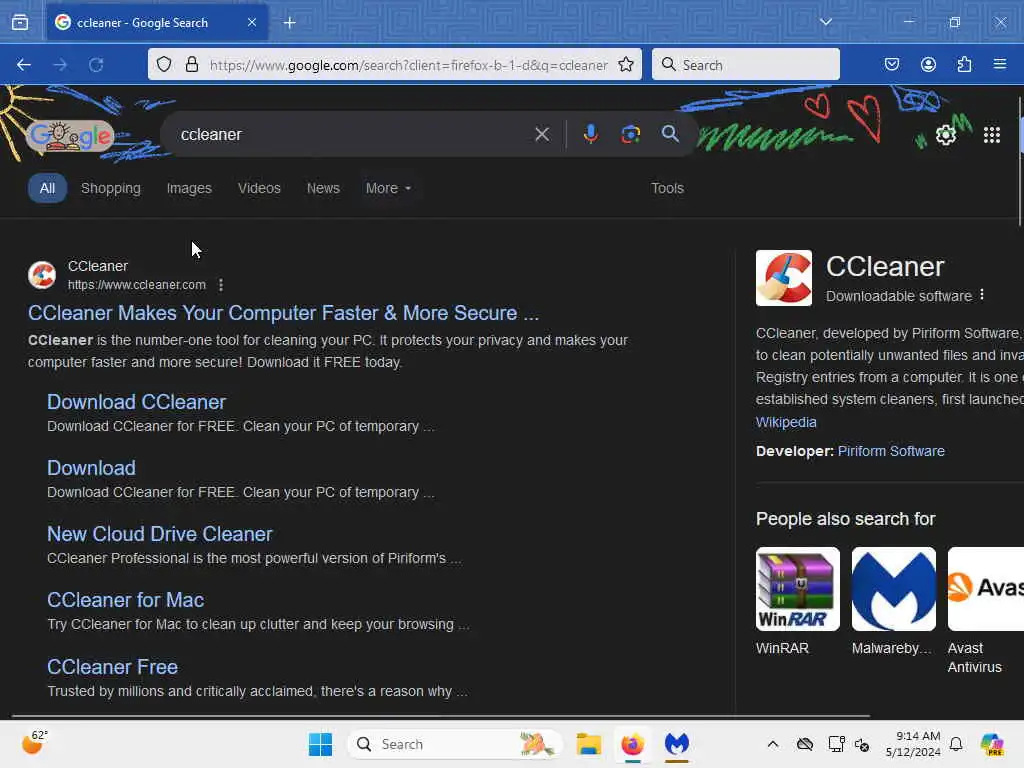Image resolution: width=1024 pixels, height=768 pixels.
Task: List all tabs with the chevron
Action: (x=825, y=22)
